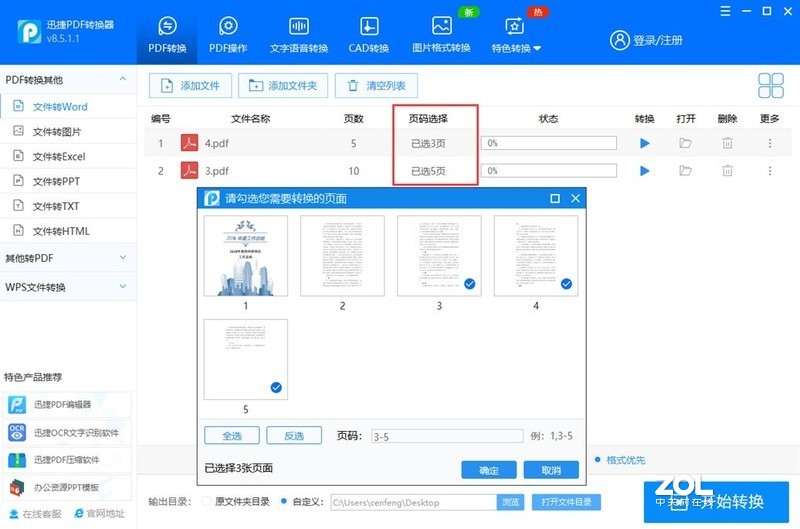Open more options for 3.pdf
Image resolution: width=800 pixels, height=529 pixels.
coord(769,170)
